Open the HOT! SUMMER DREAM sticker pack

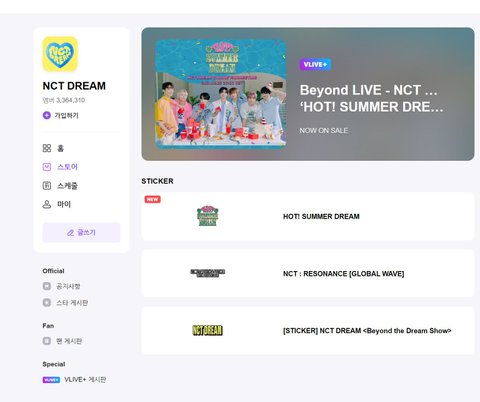pos(308,216)
